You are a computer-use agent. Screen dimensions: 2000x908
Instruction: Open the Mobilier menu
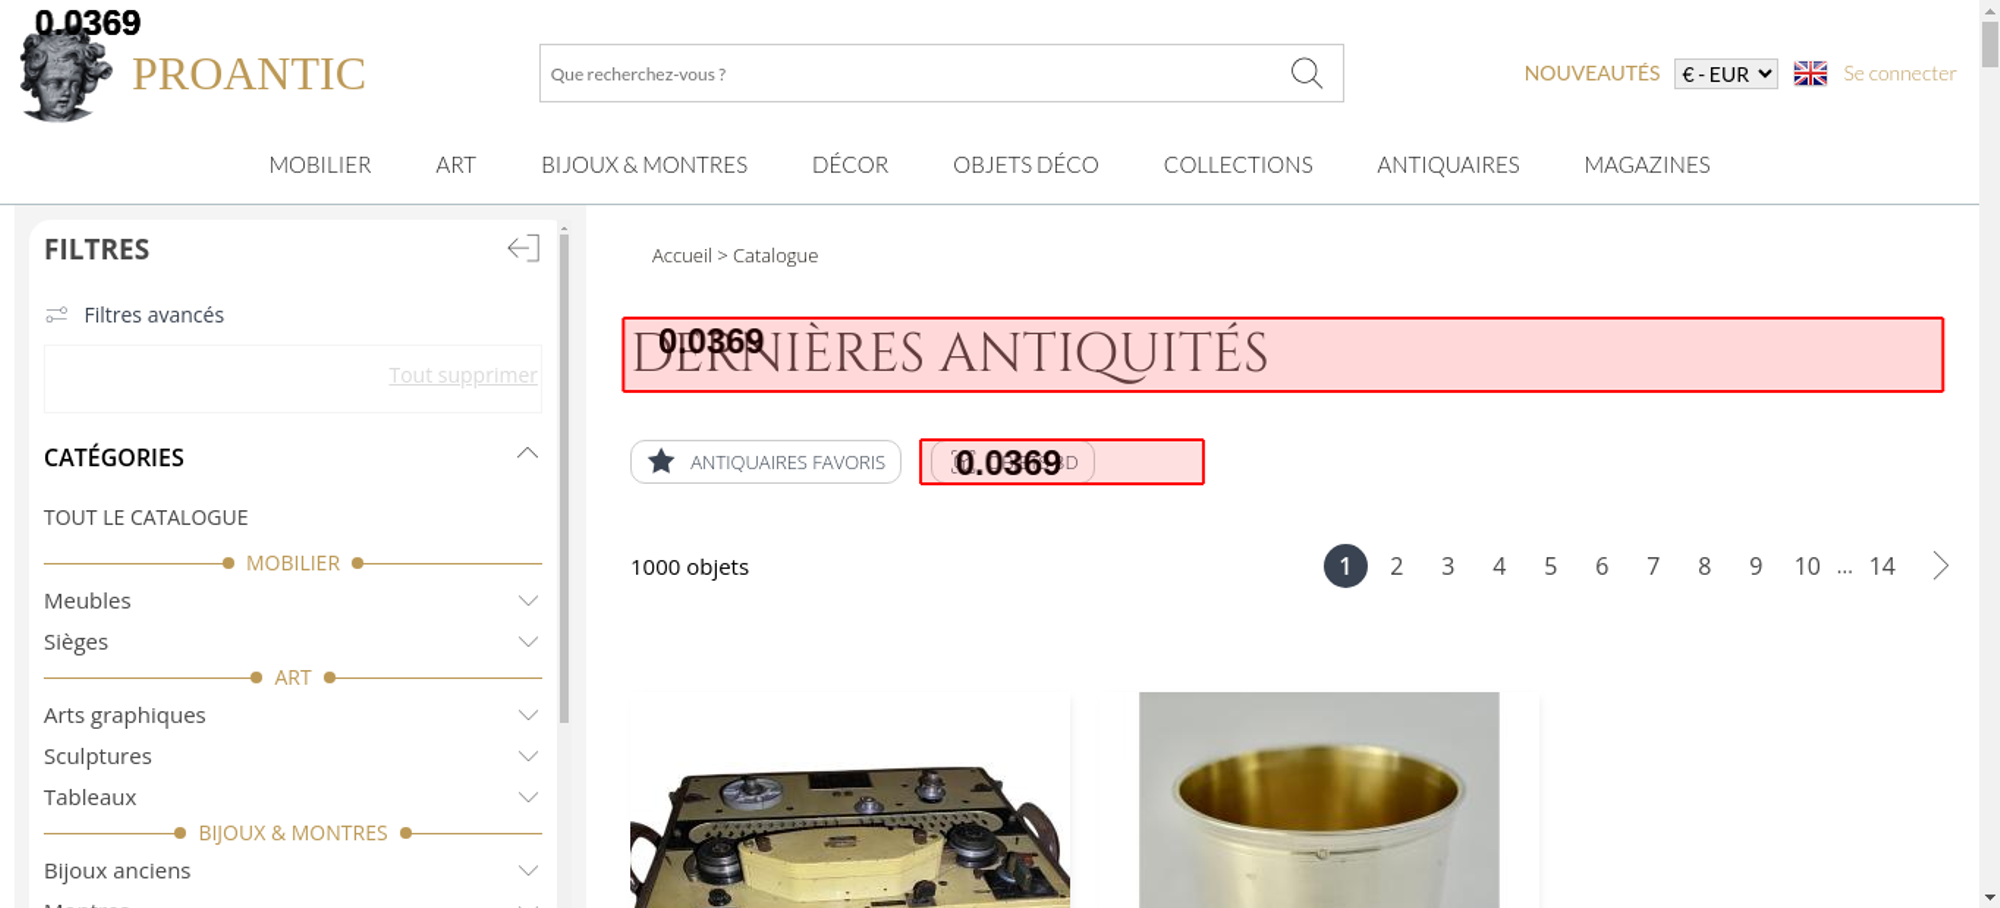[x=320, y=165]
